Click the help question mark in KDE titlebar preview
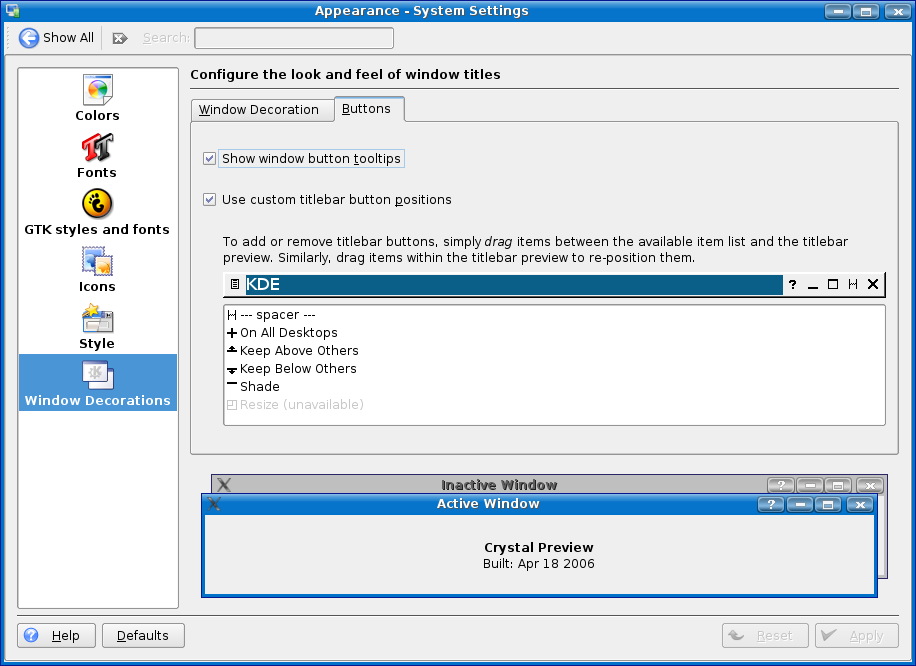The width and height of the screenshot is (916, 666). [x=792, y=285]
